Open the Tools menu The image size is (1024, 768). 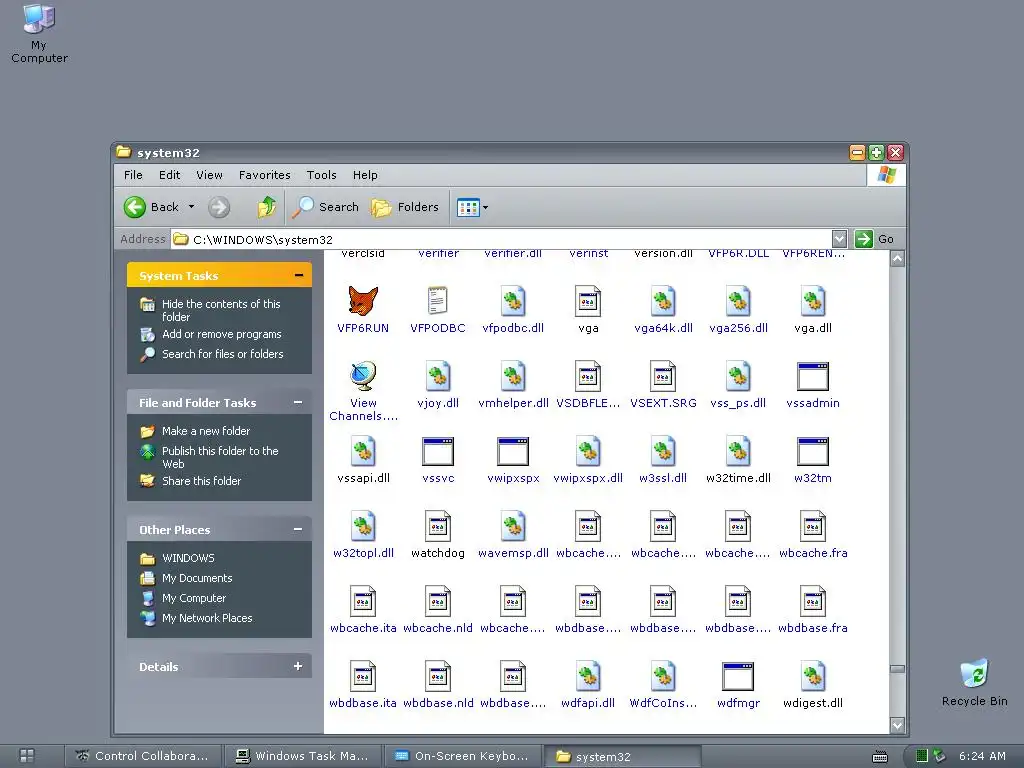(321, 175)
